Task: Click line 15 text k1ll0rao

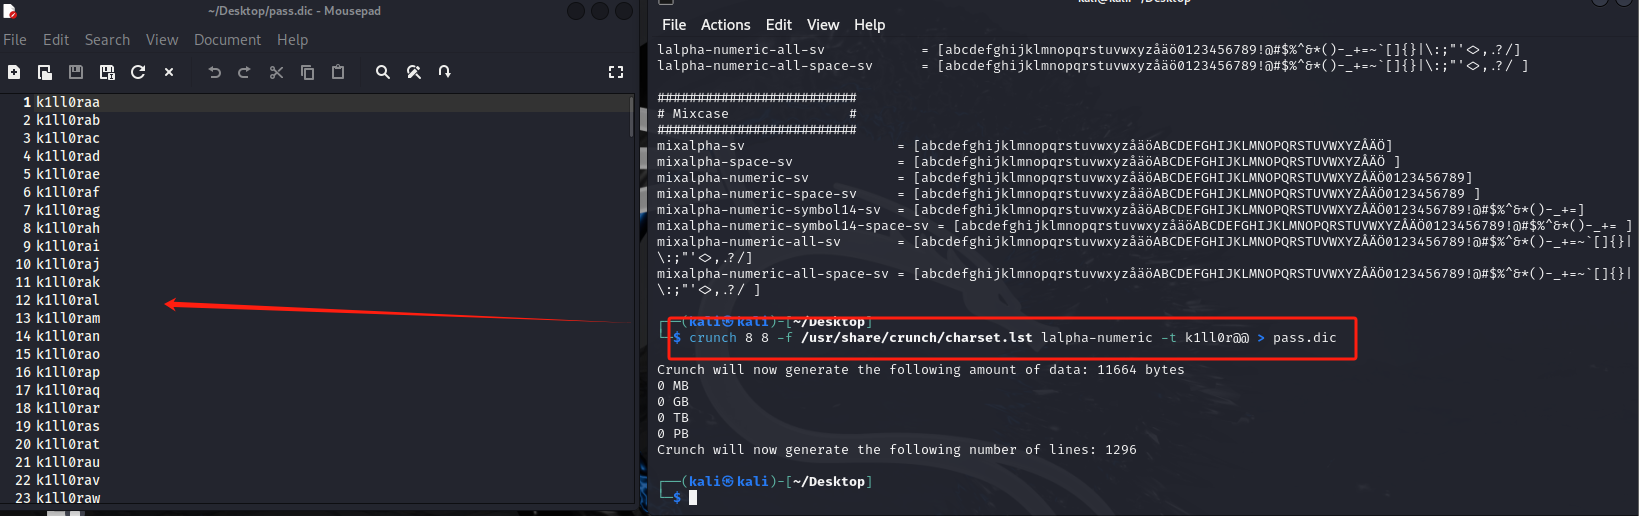Action: point(68,354)
